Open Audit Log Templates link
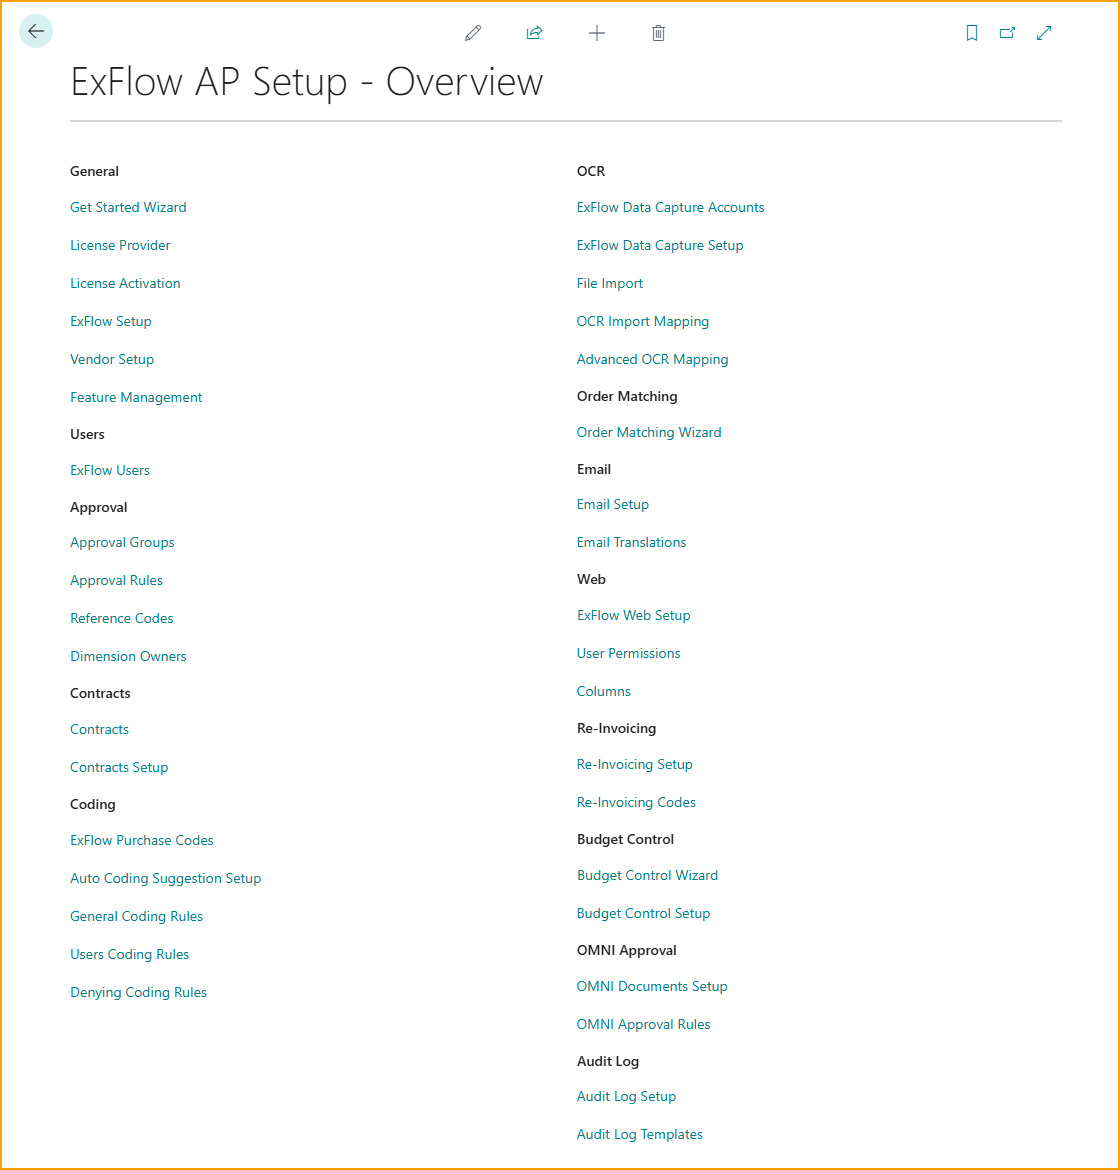The width and height of the screenshot is (1120, 1170). click(x=639, y=1135)
